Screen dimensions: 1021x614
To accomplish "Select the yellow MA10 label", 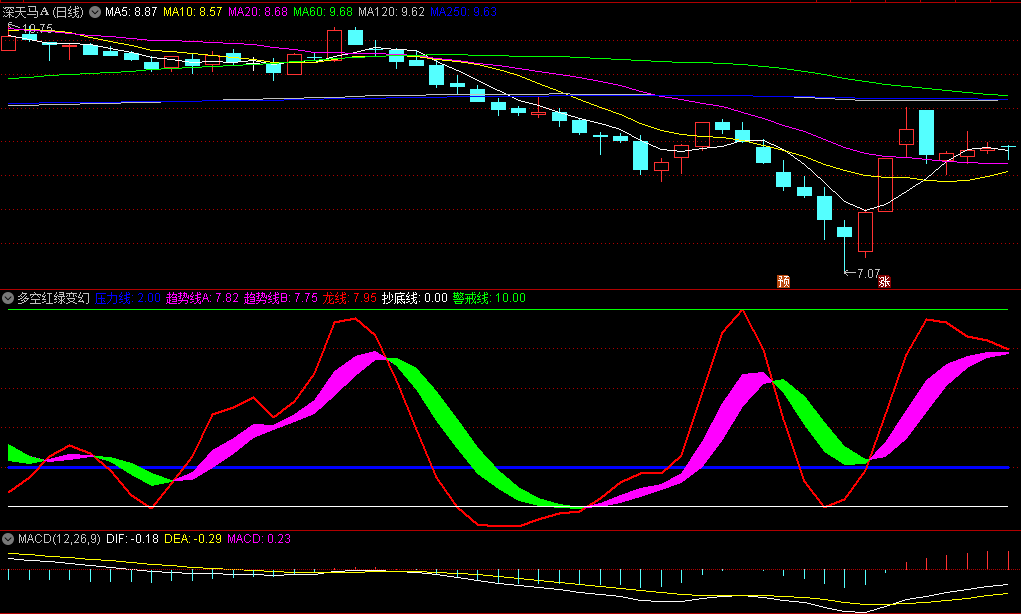I will point(193,12).
